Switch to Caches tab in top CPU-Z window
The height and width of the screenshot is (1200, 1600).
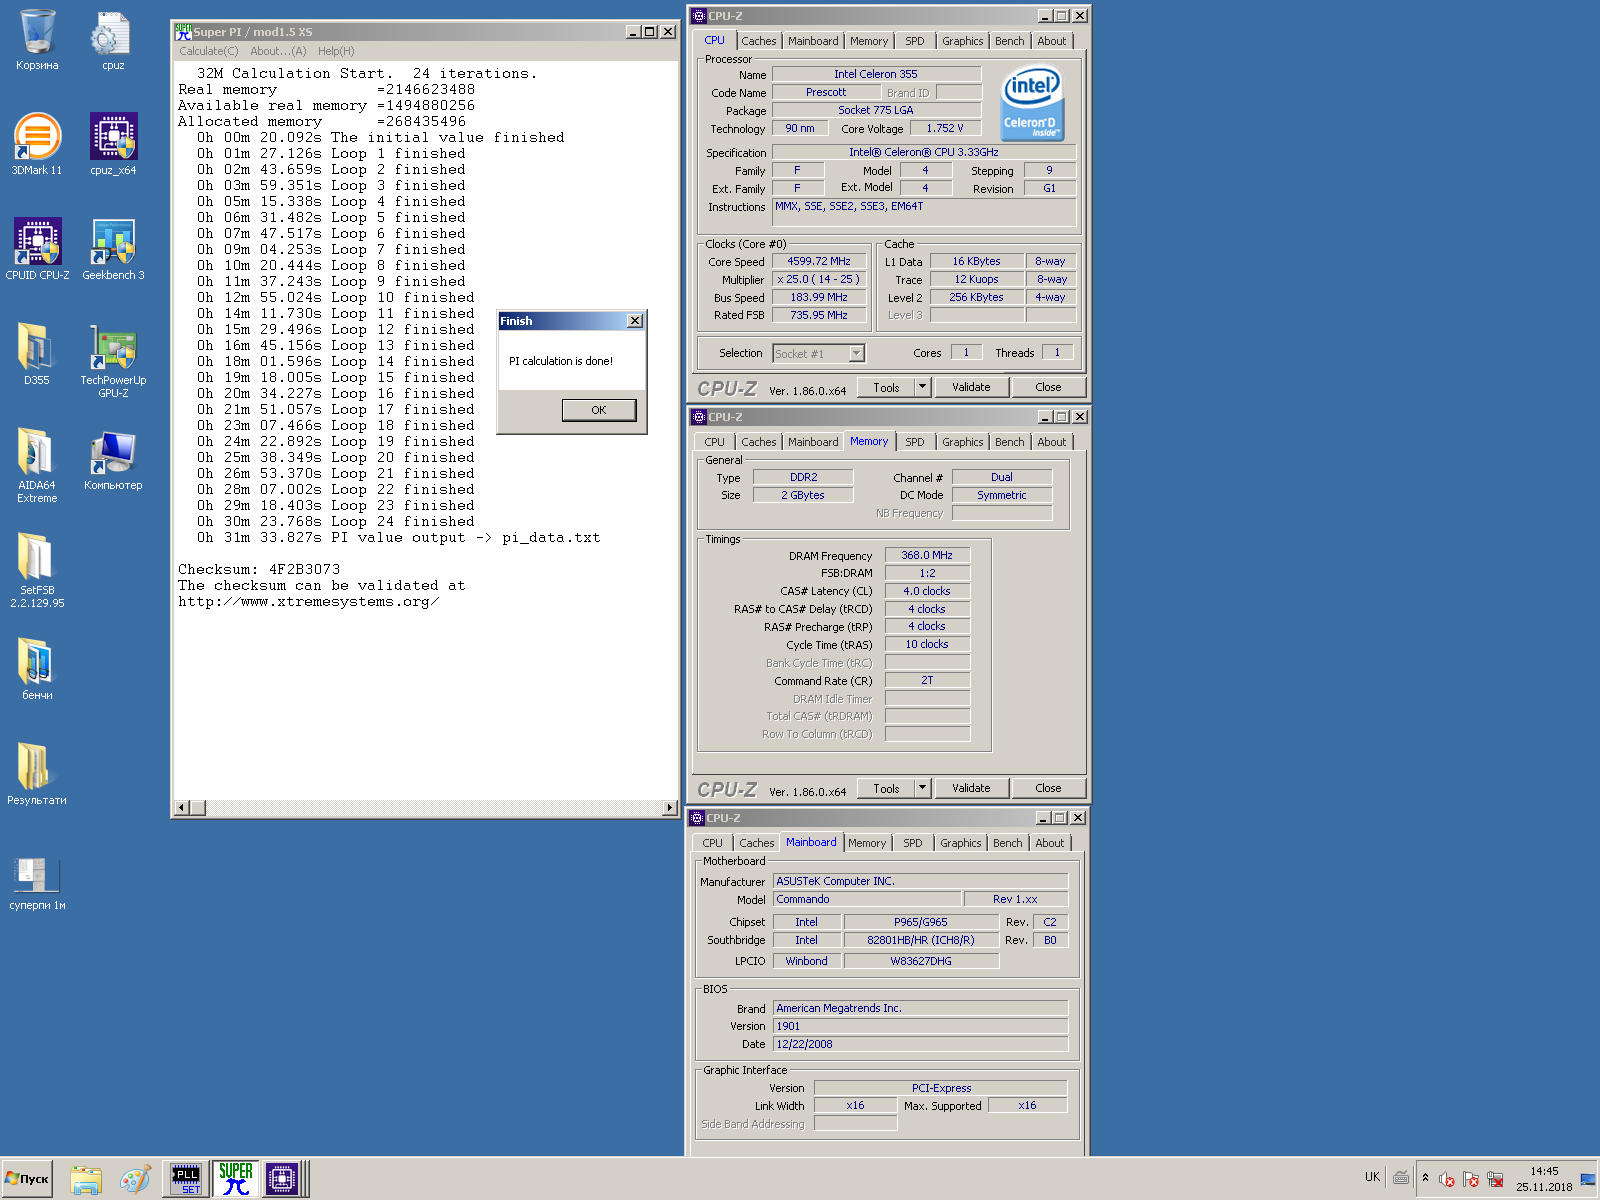[759, 41]
